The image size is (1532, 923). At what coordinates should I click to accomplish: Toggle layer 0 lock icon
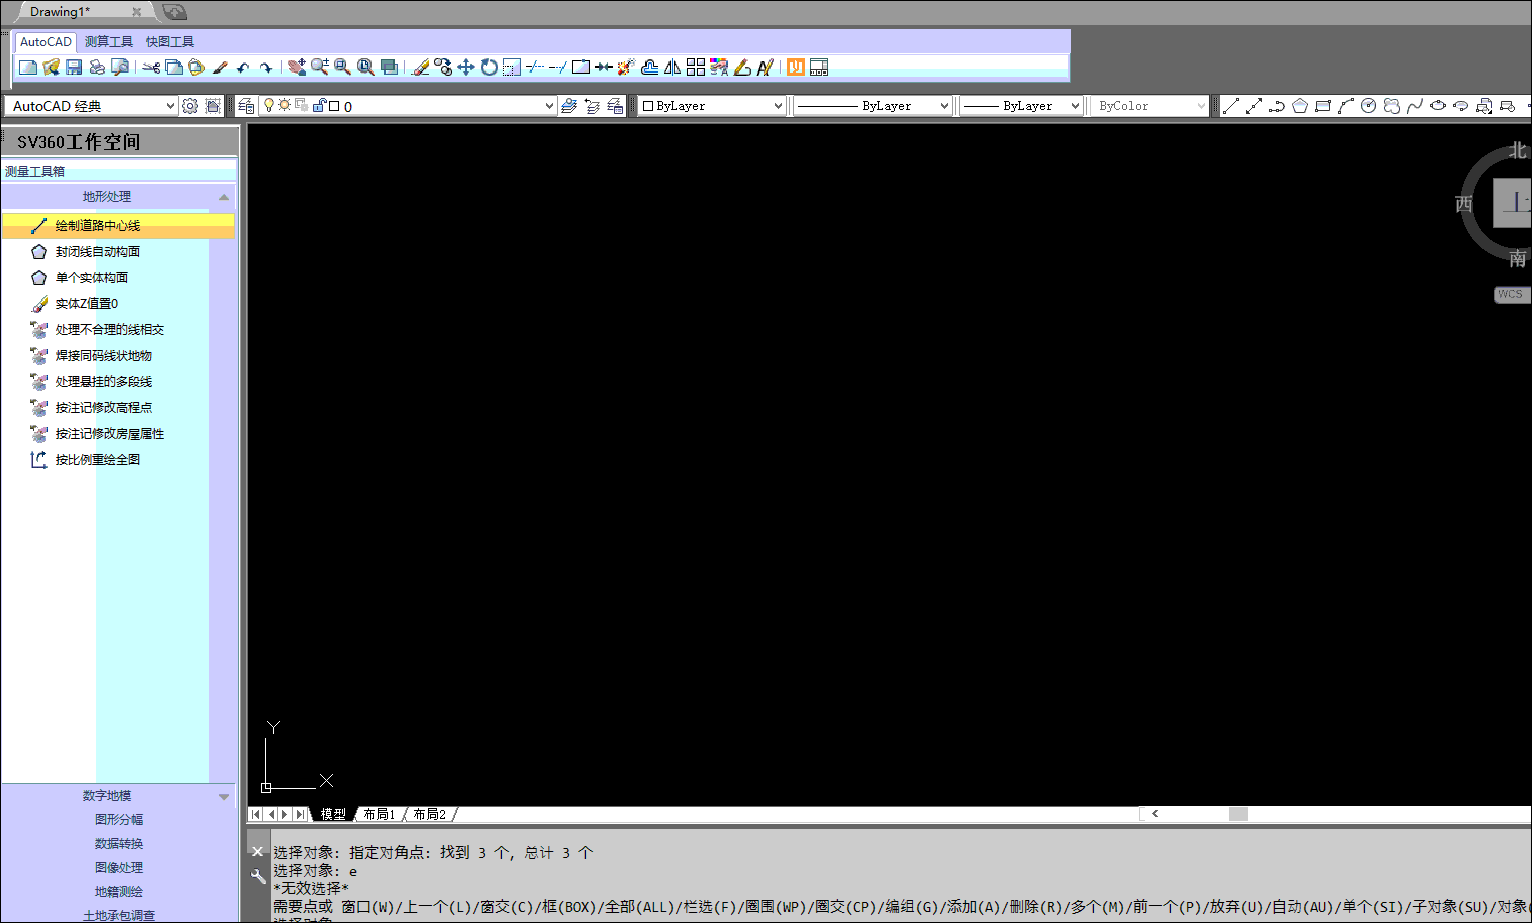pyautogui.click(x=319, y=105)
